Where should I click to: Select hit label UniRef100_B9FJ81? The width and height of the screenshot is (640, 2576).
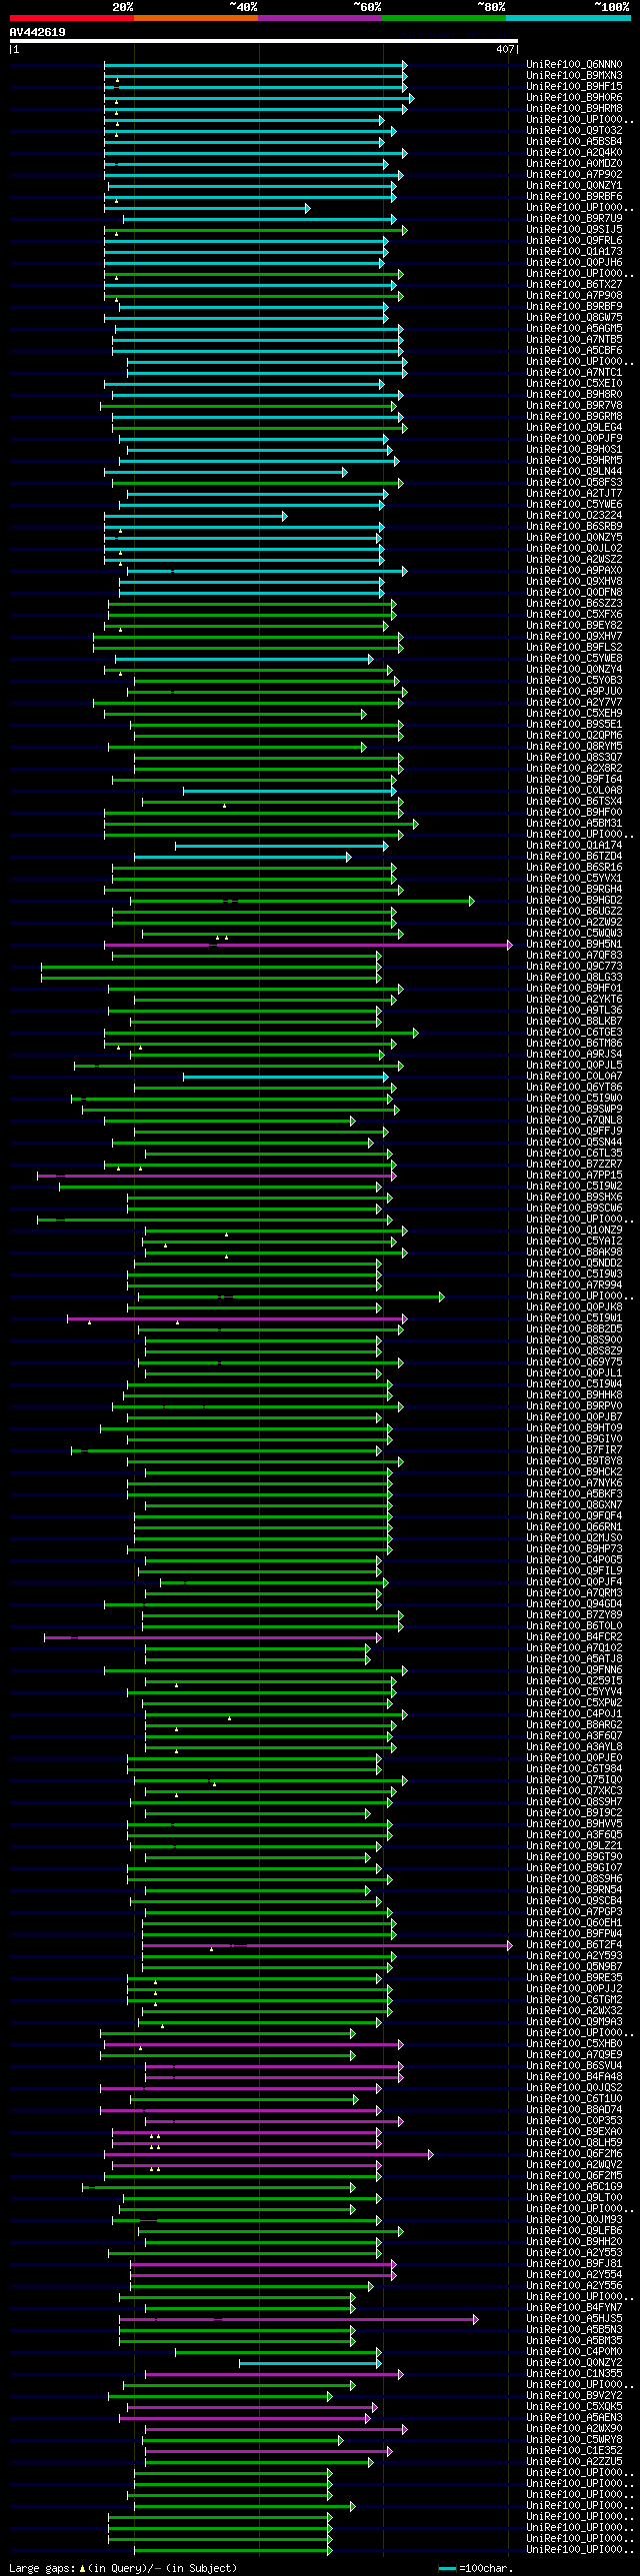(x=574, y=2264)
